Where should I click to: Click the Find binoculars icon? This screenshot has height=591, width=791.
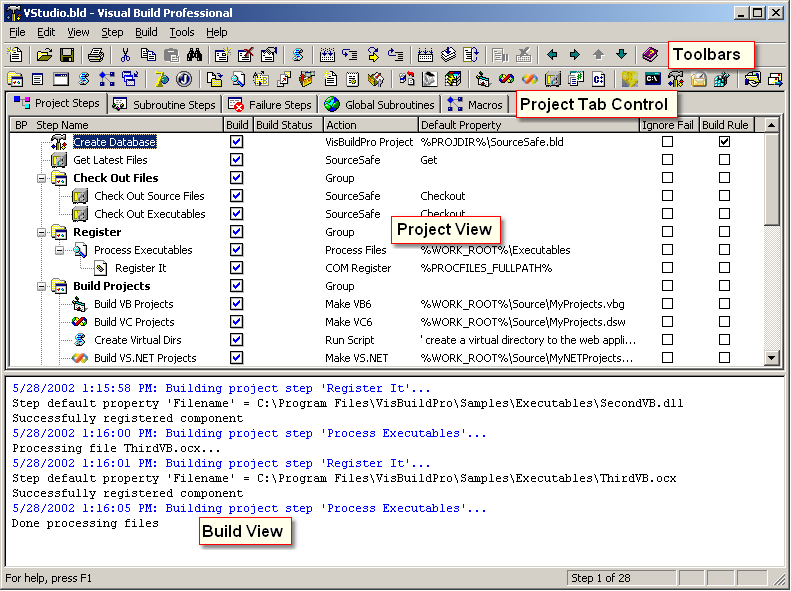[194, 54]
